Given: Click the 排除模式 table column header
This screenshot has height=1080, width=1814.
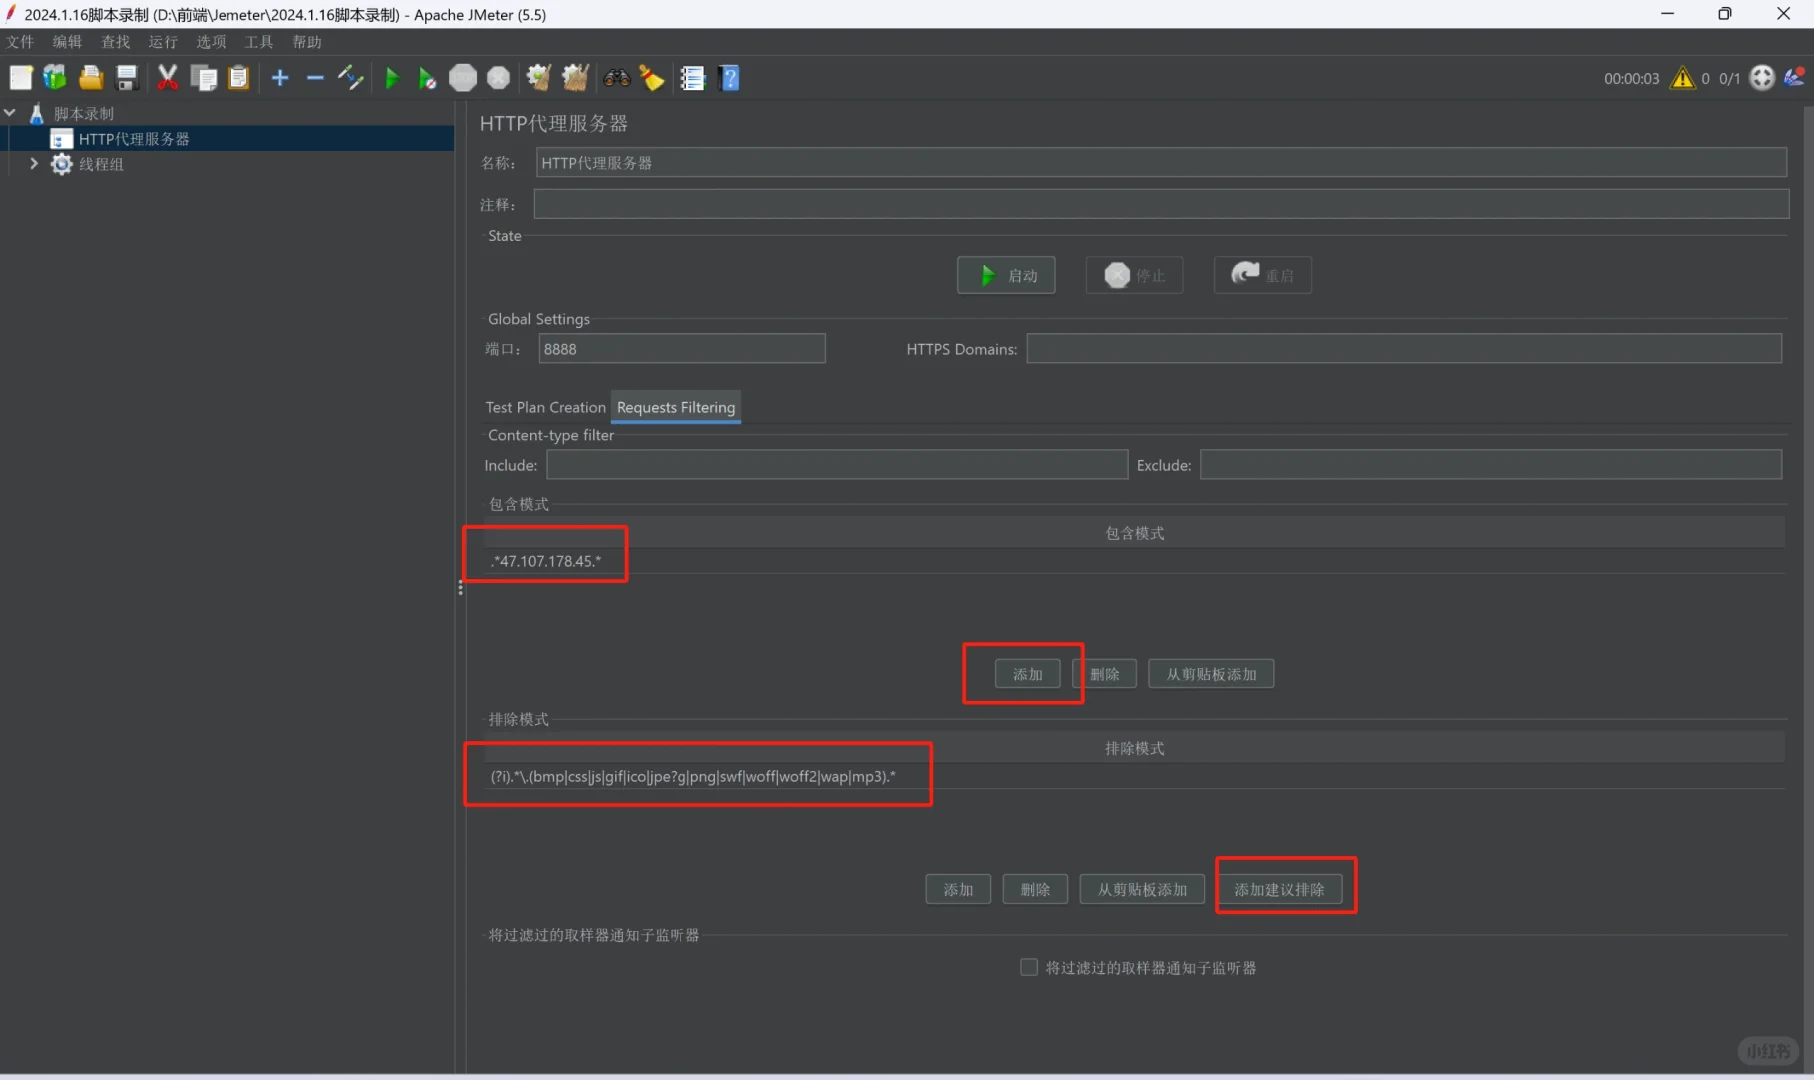Looking at the screenshot, I should click(1134, 748).
